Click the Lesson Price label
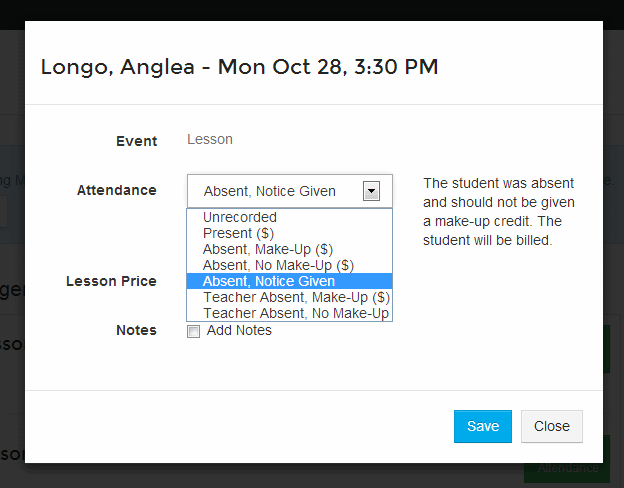This screenshot has width=624, height=488. click(x=111, y=281)
